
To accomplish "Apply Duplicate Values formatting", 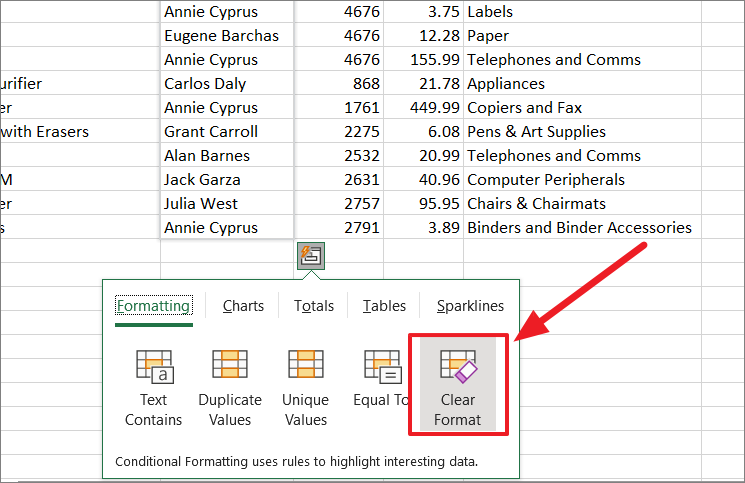I will point(230,388).
